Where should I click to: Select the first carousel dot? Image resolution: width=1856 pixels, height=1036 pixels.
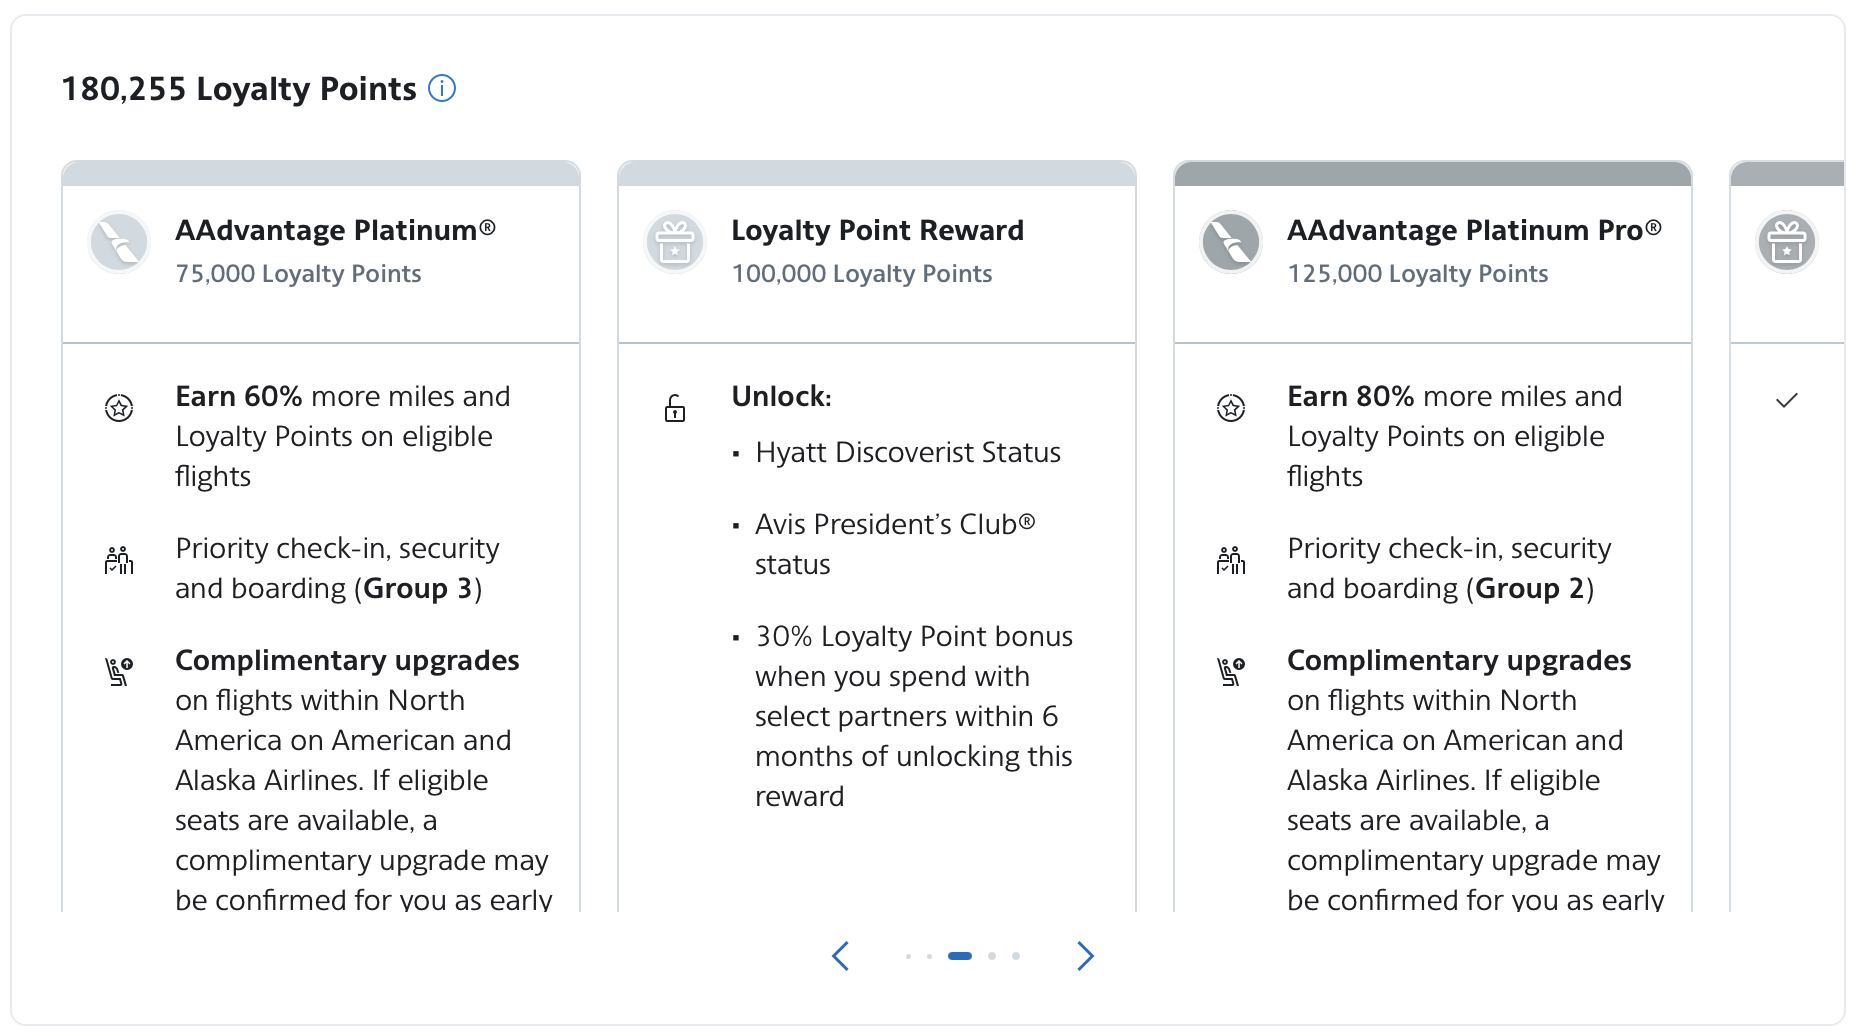tap(909, 956)
